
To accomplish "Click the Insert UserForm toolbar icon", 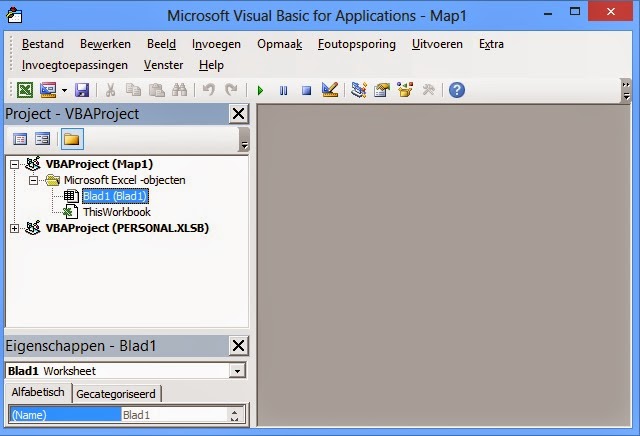I will tap(48, 90).
